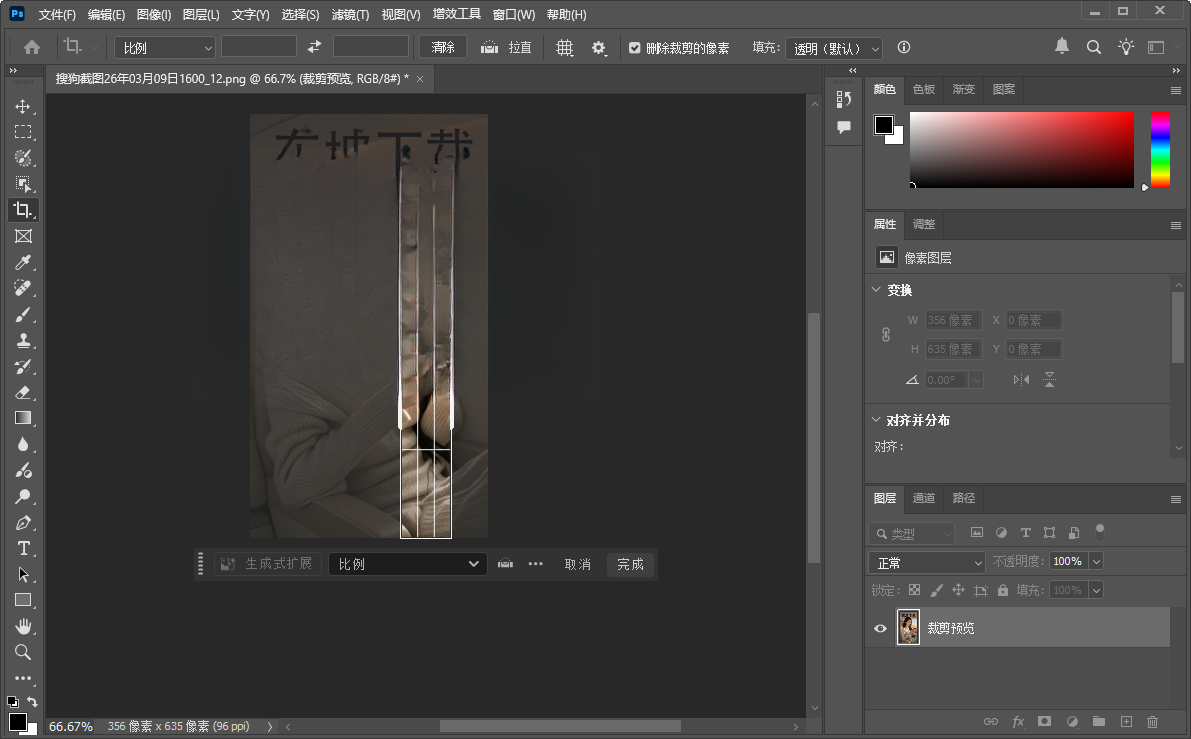The image size is (1191, 739).
Task: Toggle type layer filter icon
Action: pyautogui.click(x=1025, y=532)
